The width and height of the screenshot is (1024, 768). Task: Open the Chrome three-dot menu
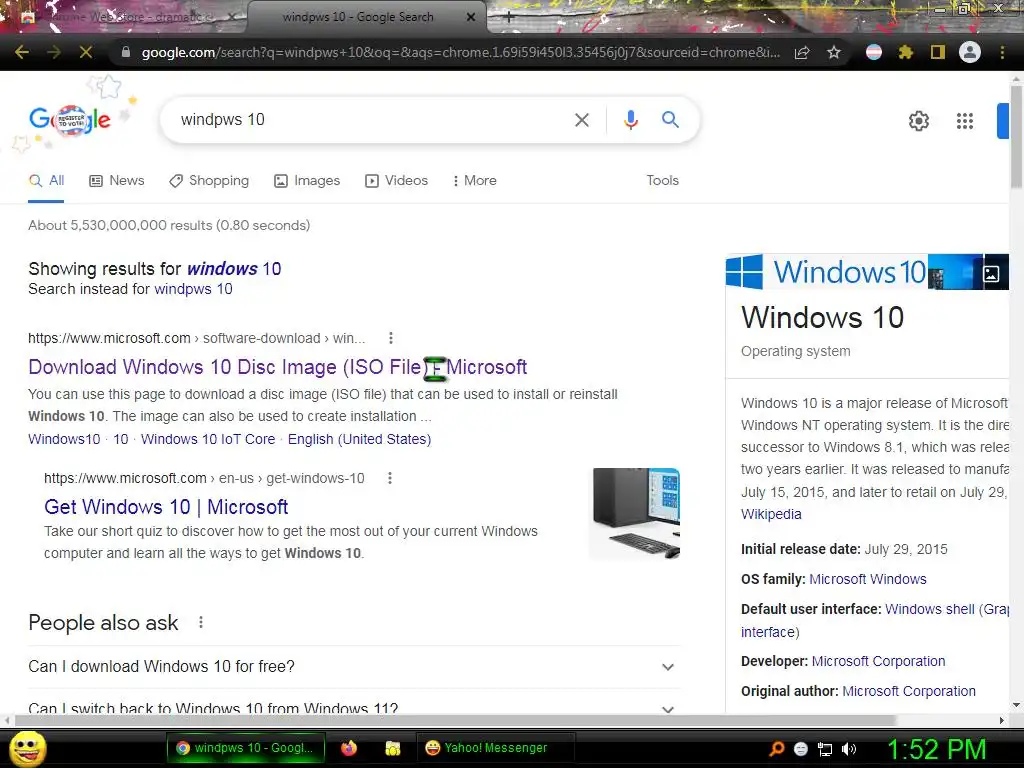[1002, 52]
